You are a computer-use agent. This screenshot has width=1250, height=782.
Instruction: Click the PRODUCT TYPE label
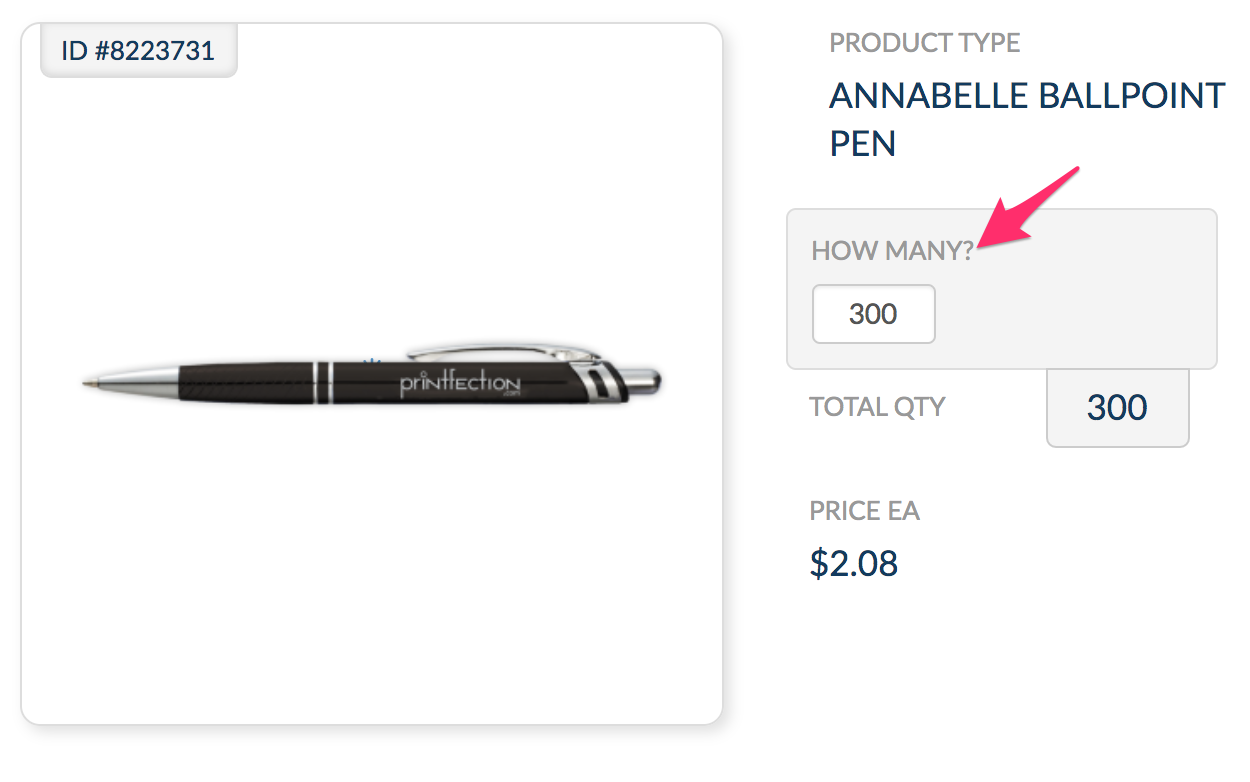point(925,43)
